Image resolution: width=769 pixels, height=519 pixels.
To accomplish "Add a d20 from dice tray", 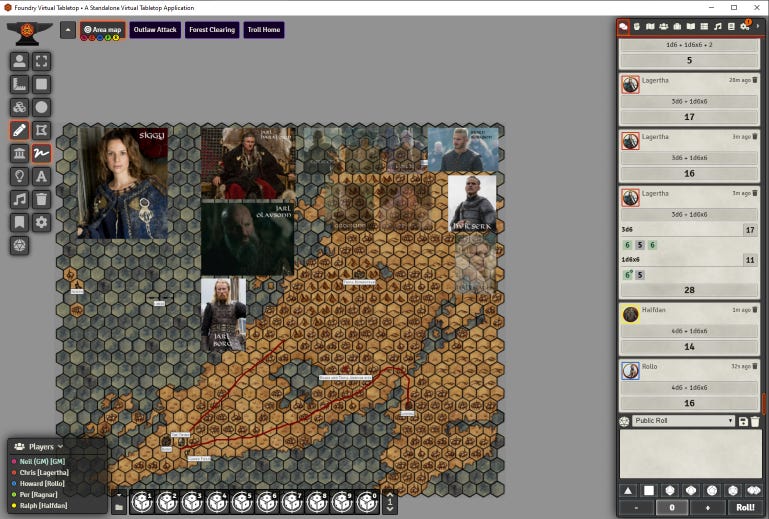I will pyautogui.click(x=733, y=490).
